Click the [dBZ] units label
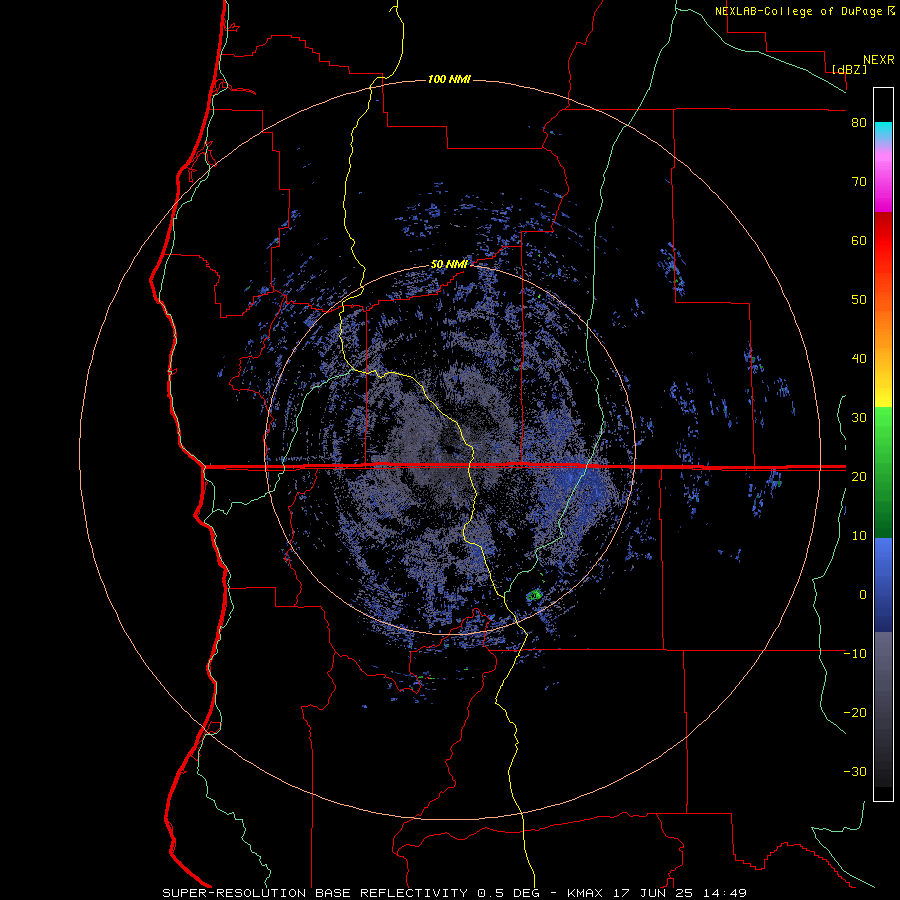The image size is (900, 900). pos(849,69)
